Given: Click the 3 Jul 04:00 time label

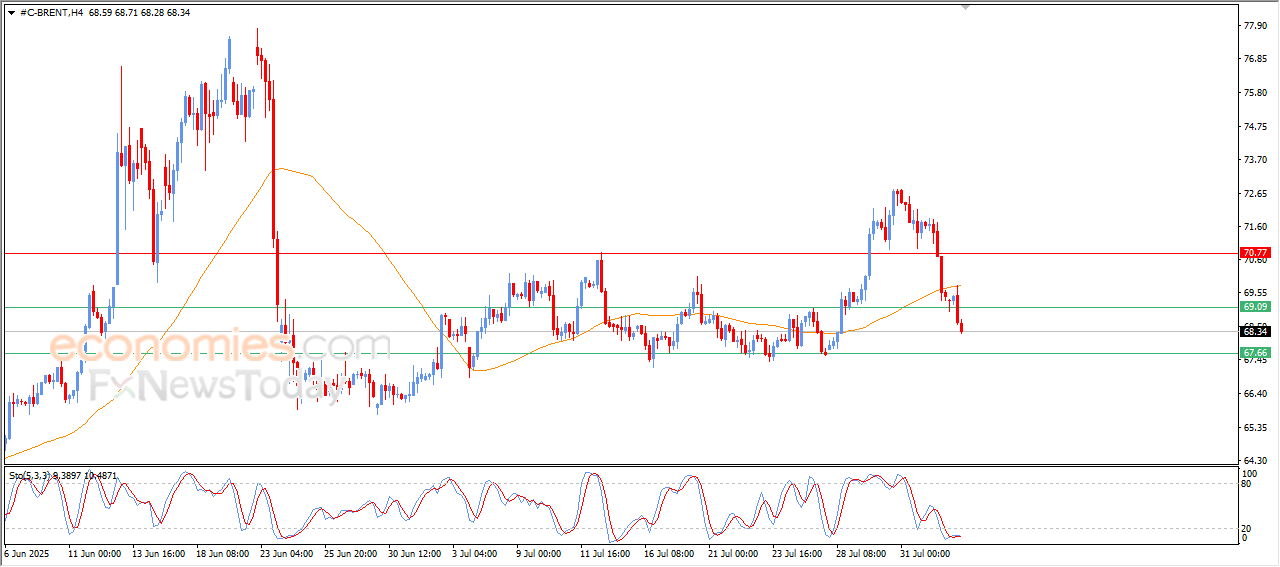Looking at the screenshot, I should pyautogui.click(x=476, y=552).
